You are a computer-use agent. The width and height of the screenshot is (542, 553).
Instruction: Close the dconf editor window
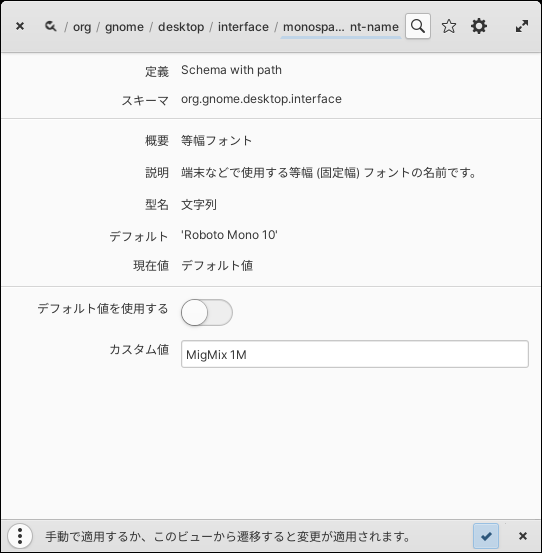click(x=20, y=26)
